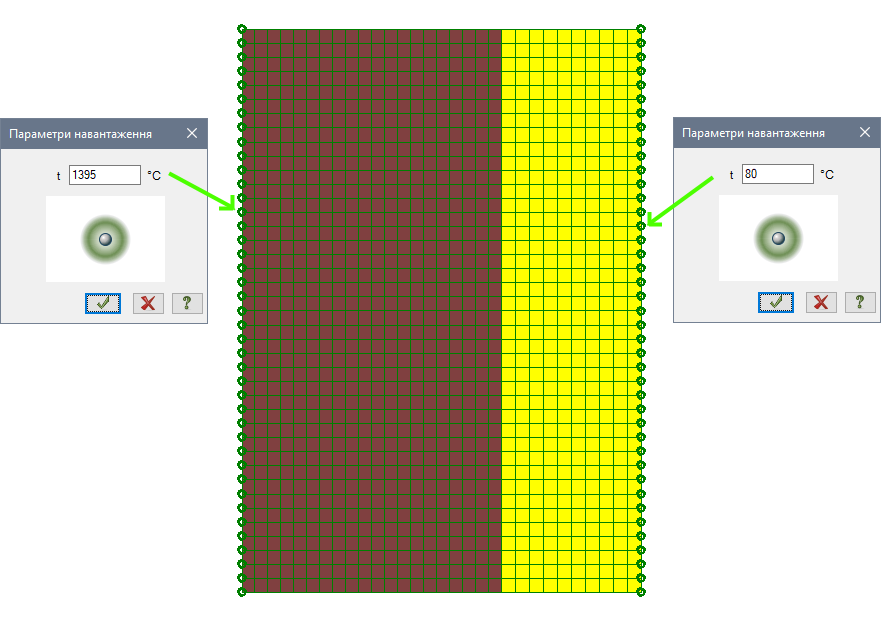Close the right Параметри навантаження dialog

[865, 133]
